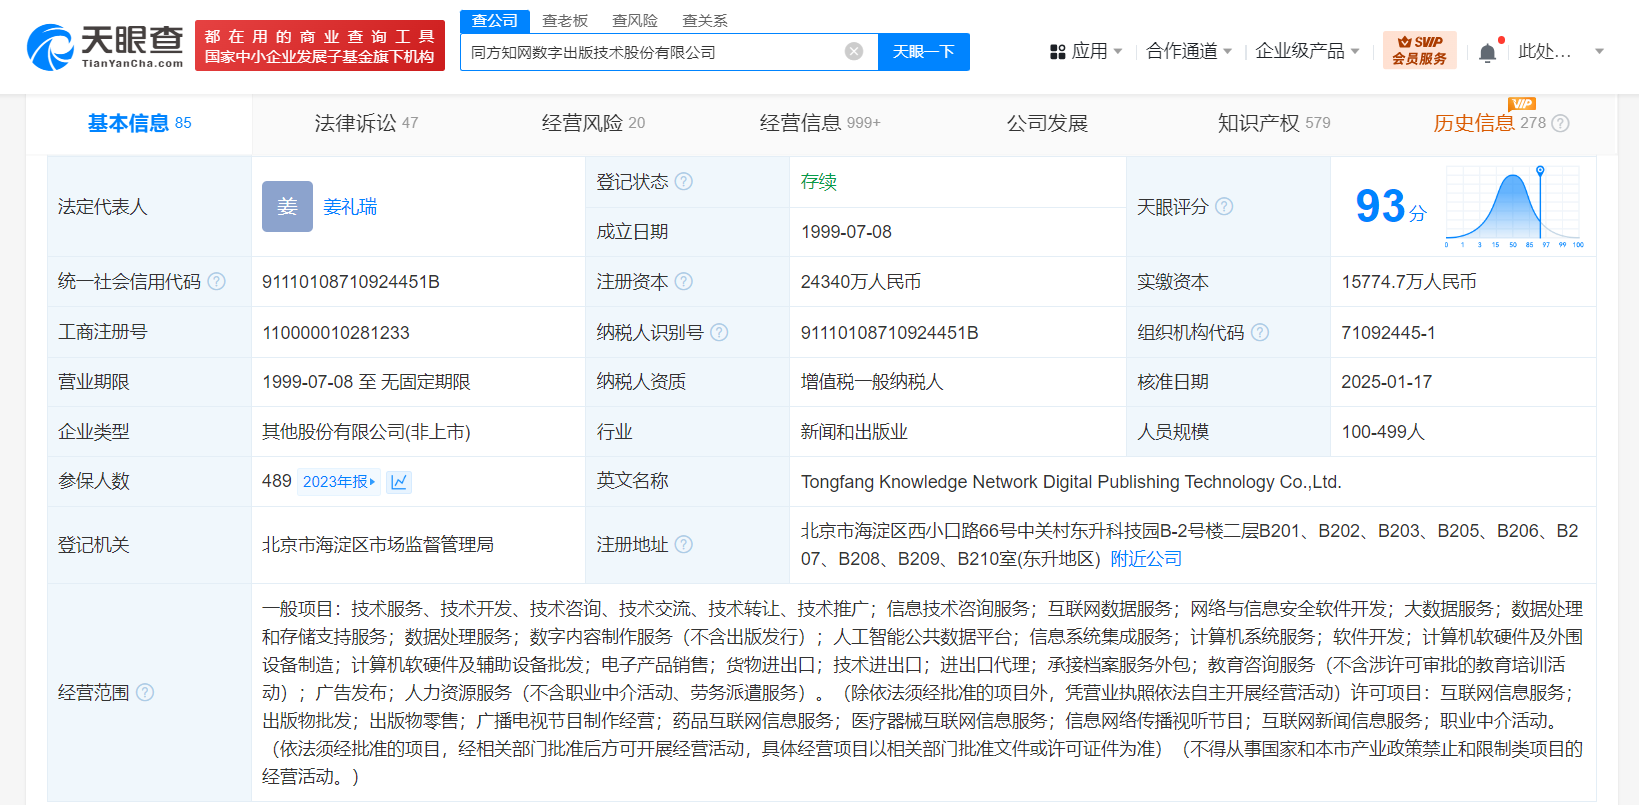Open the SVIP 会员服务 badge

point(1419,50)
